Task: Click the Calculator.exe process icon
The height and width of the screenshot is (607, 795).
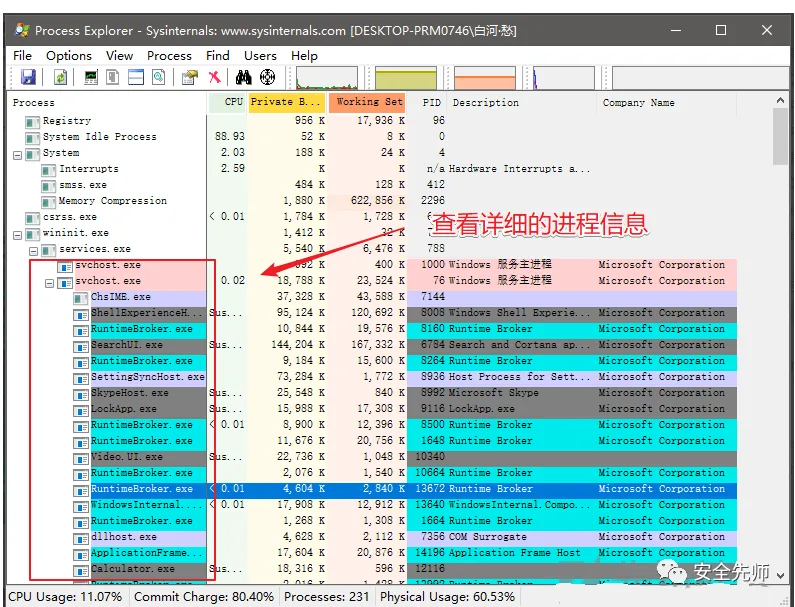Action: coord(81,570)
